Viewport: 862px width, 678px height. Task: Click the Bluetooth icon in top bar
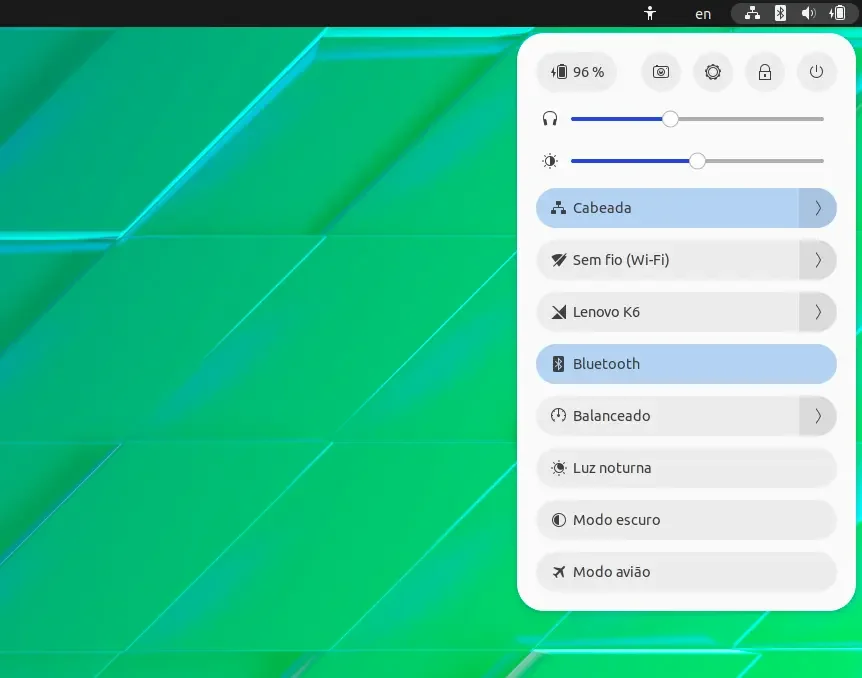780,13
